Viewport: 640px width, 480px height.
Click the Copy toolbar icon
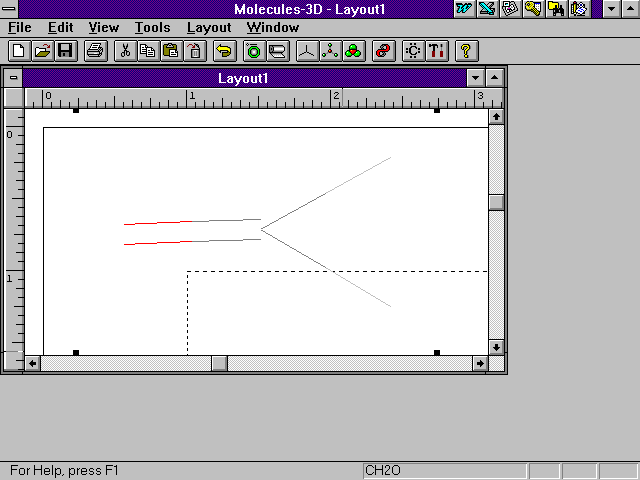148,51
